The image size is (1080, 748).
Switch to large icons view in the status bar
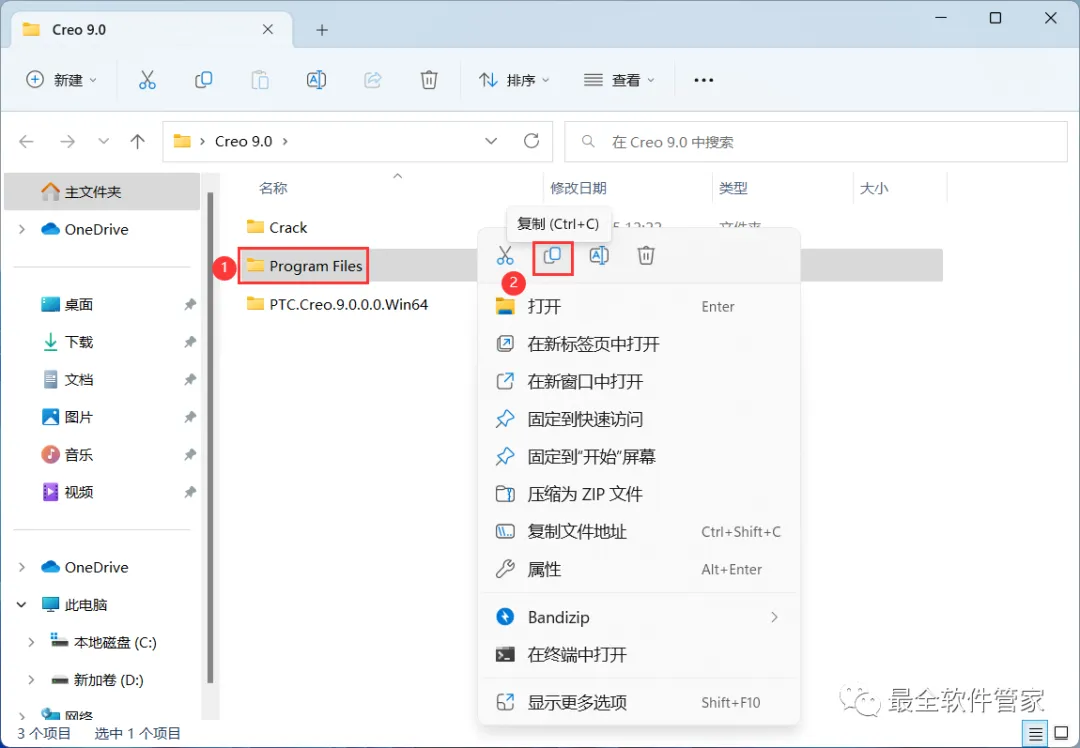(1061, 734)
